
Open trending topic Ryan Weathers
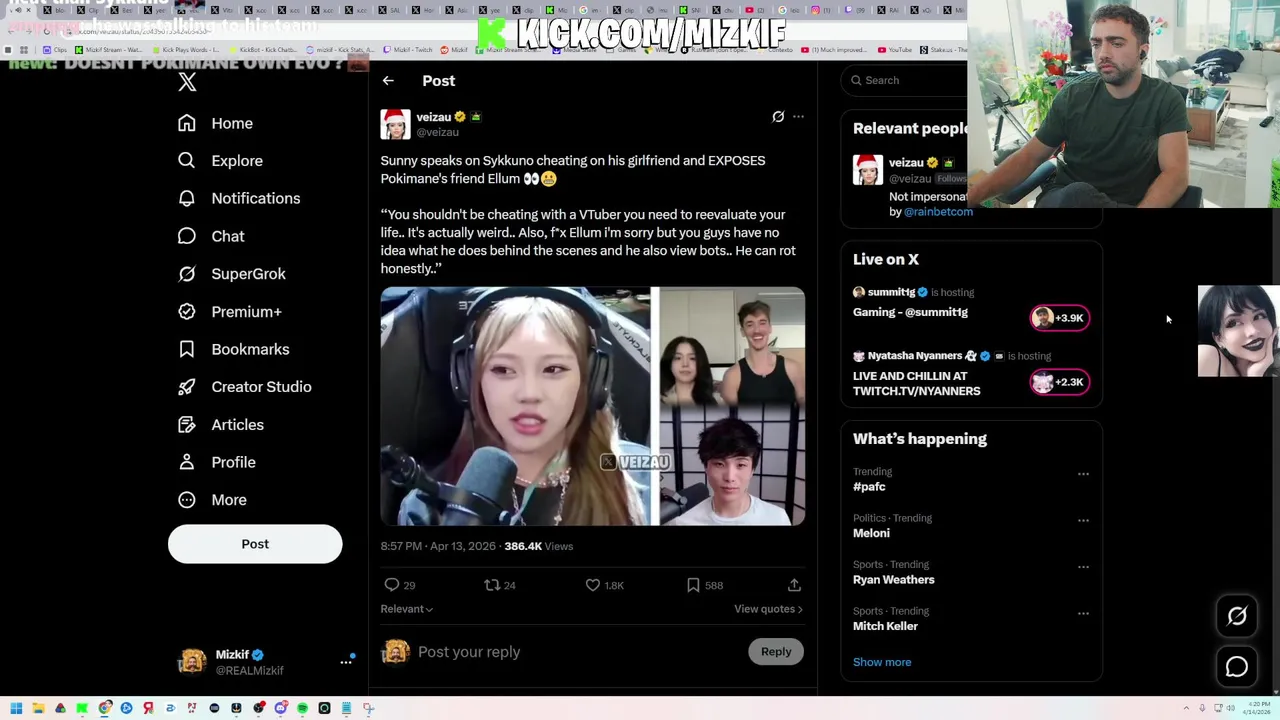coord(894,580)
